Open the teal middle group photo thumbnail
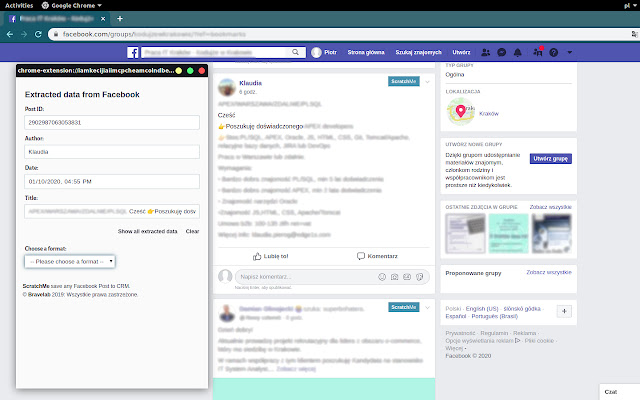Image resolution: width=640 pixels, height=400 pixels. click(508, 234)
